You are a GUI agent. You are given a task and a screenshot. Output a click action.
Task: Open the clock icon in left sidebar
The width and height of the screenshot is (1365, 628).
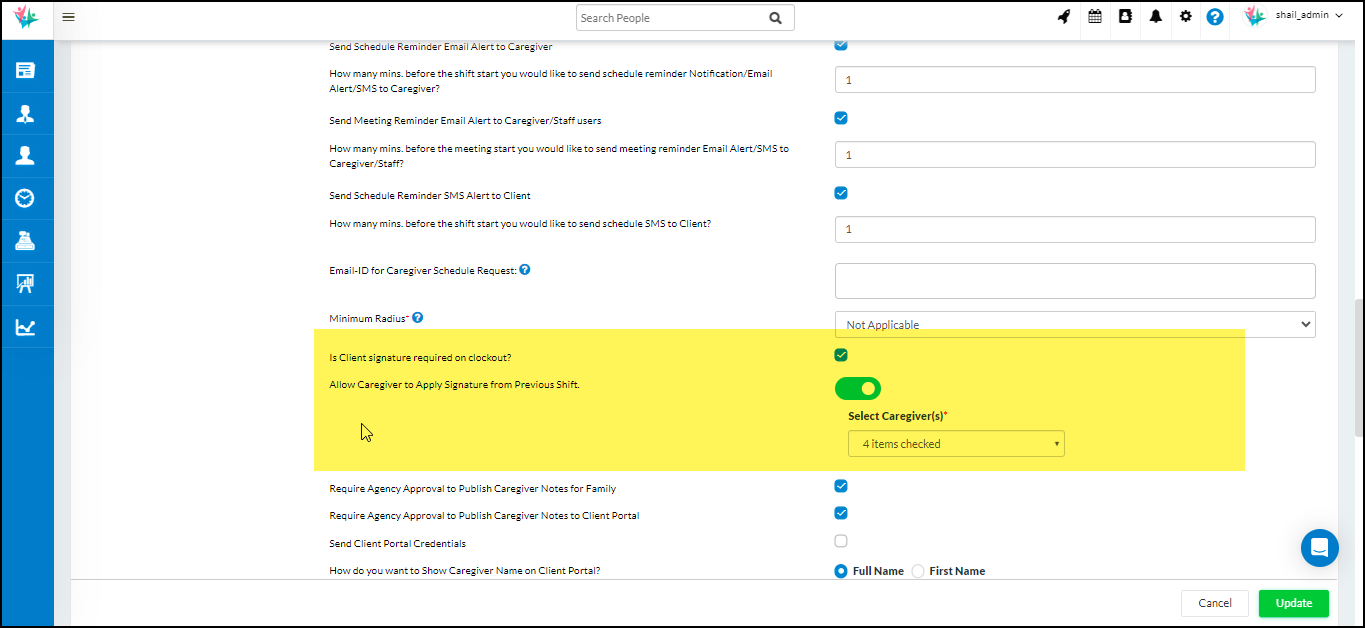pos(25,198)
